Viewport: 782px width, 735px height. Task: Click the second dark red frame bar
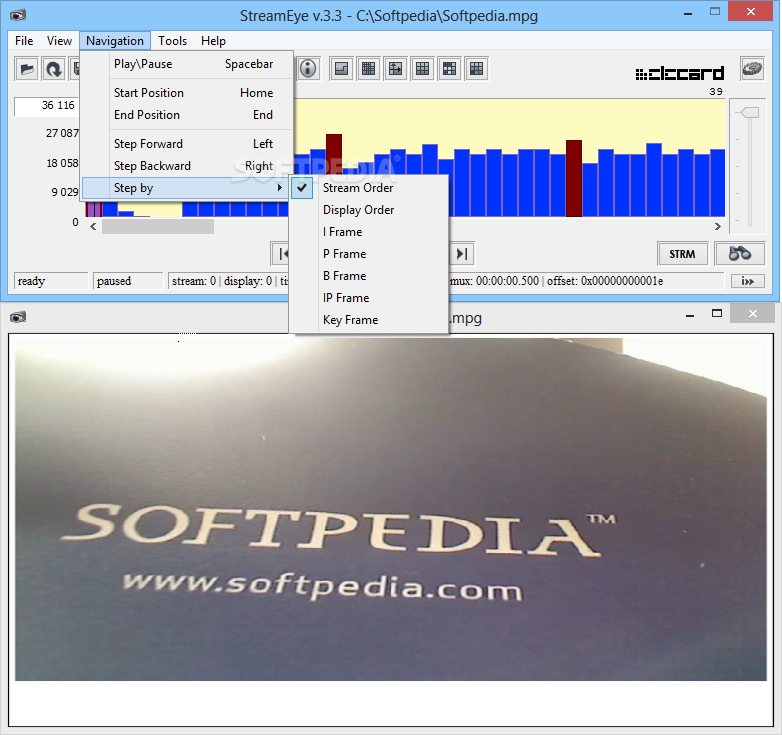[x=574, y=178]
